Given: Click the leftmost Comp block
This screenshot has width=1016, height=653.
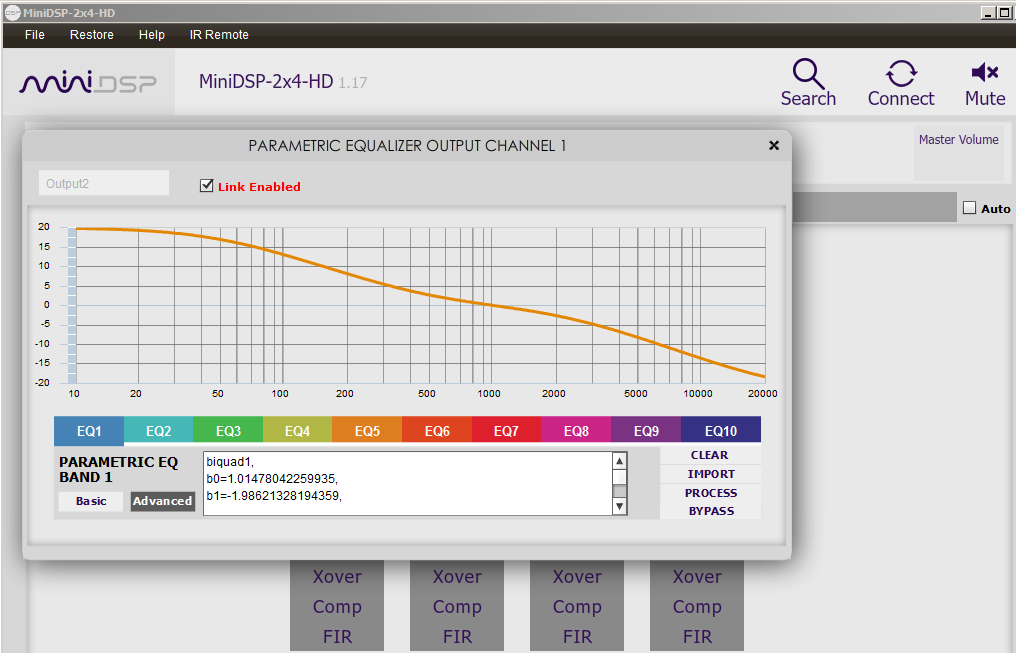Looking at the screenshot, I should (x=337, y=607).
